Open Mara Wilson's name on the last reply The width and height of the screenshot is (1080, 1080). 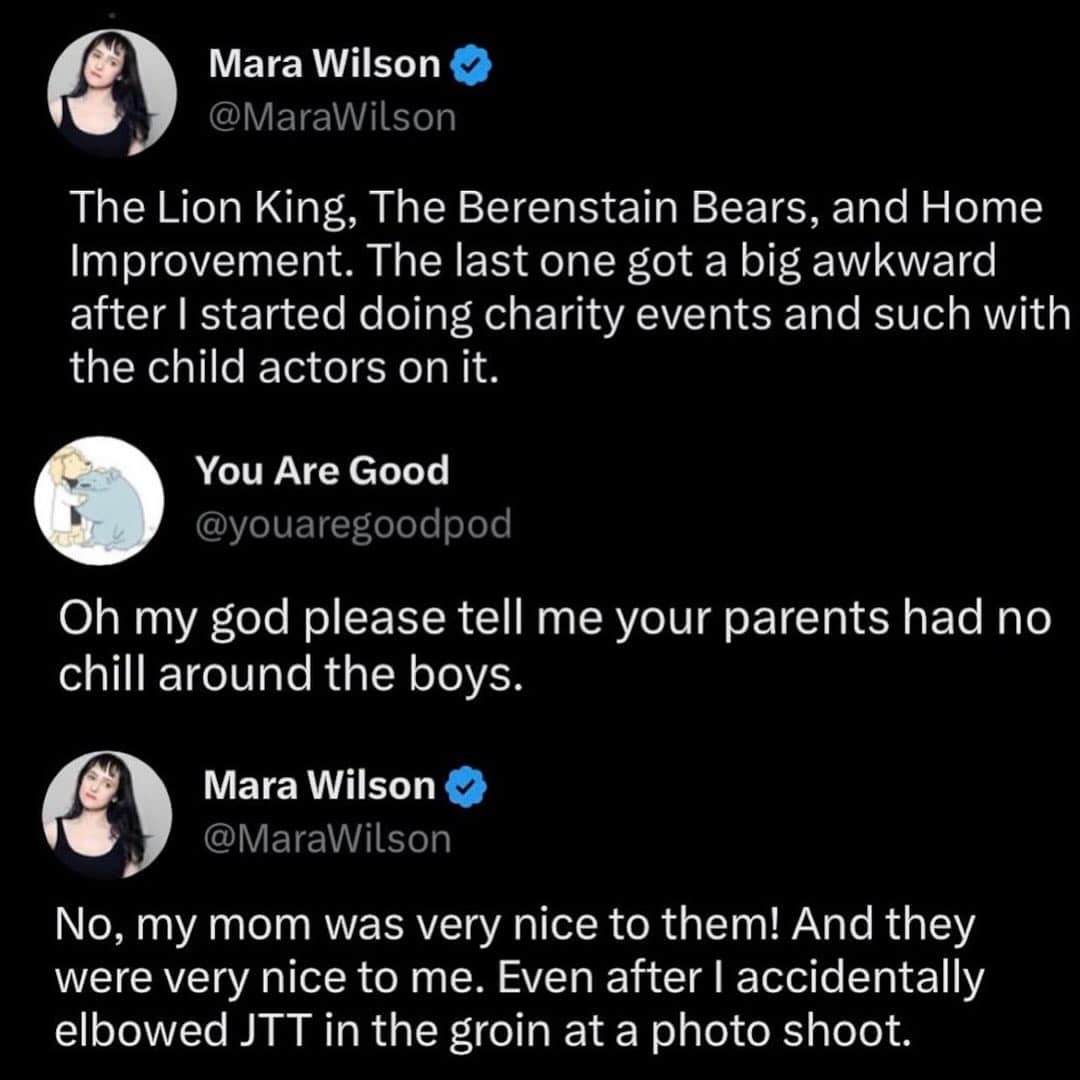pyautogui.click(x=319, y=787)
